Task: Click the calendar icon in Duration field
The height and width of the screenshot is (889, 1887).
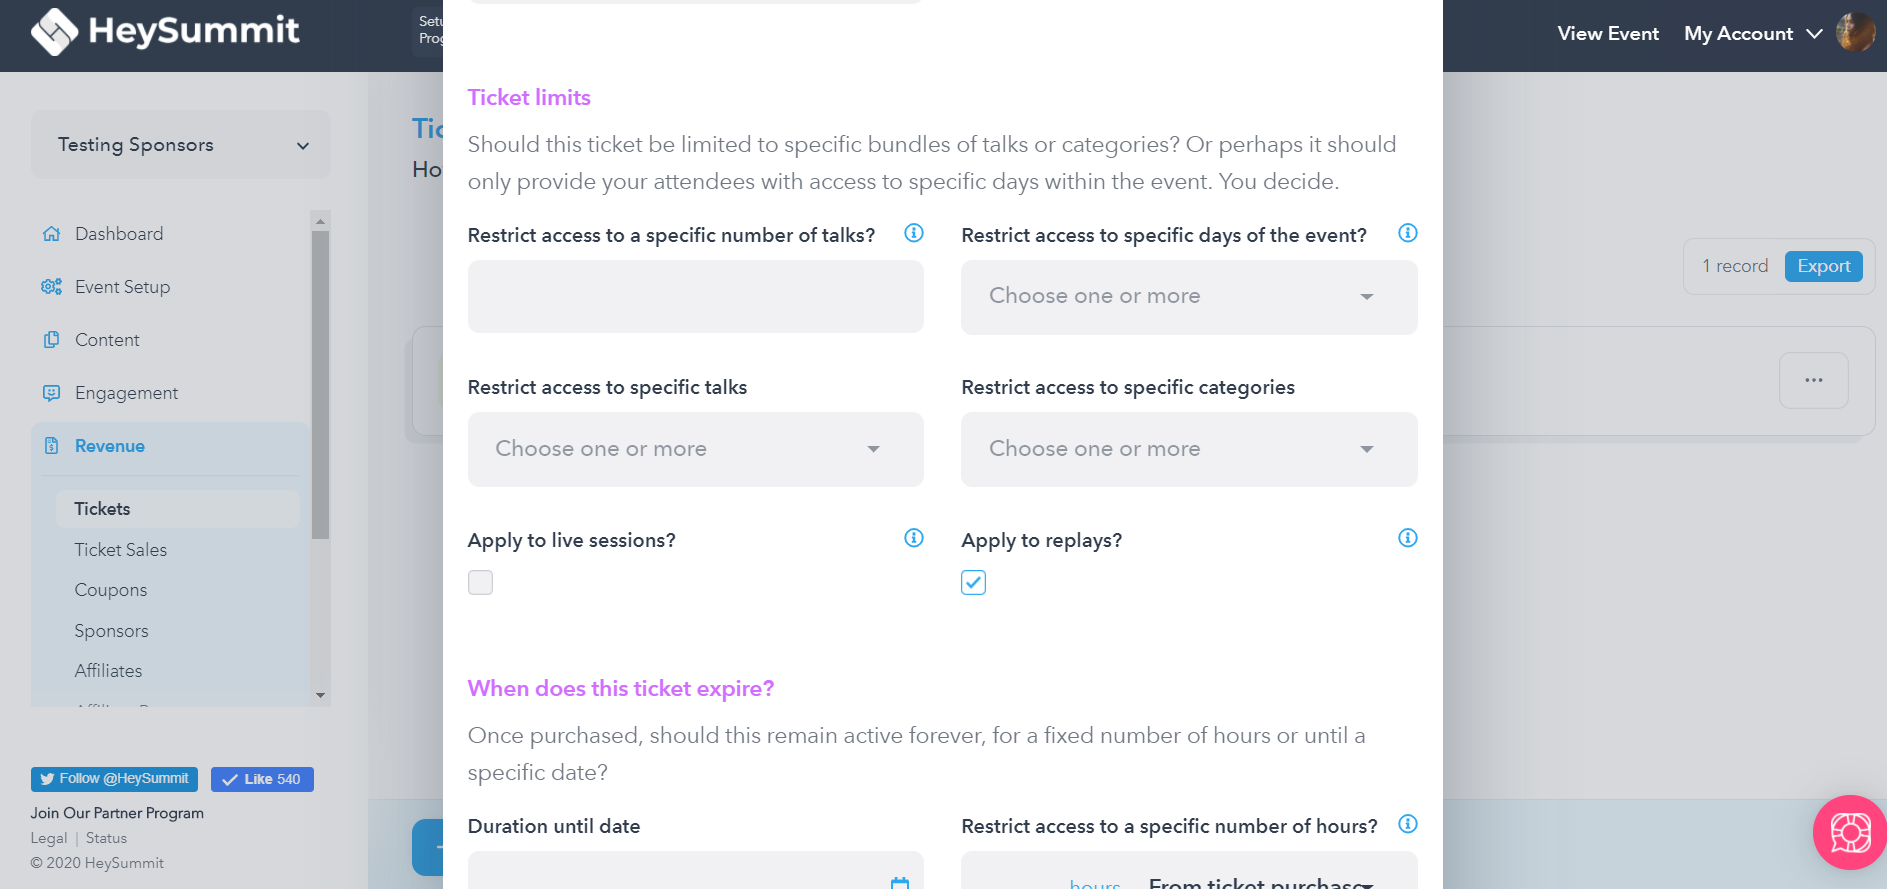Action: point(900,883)
